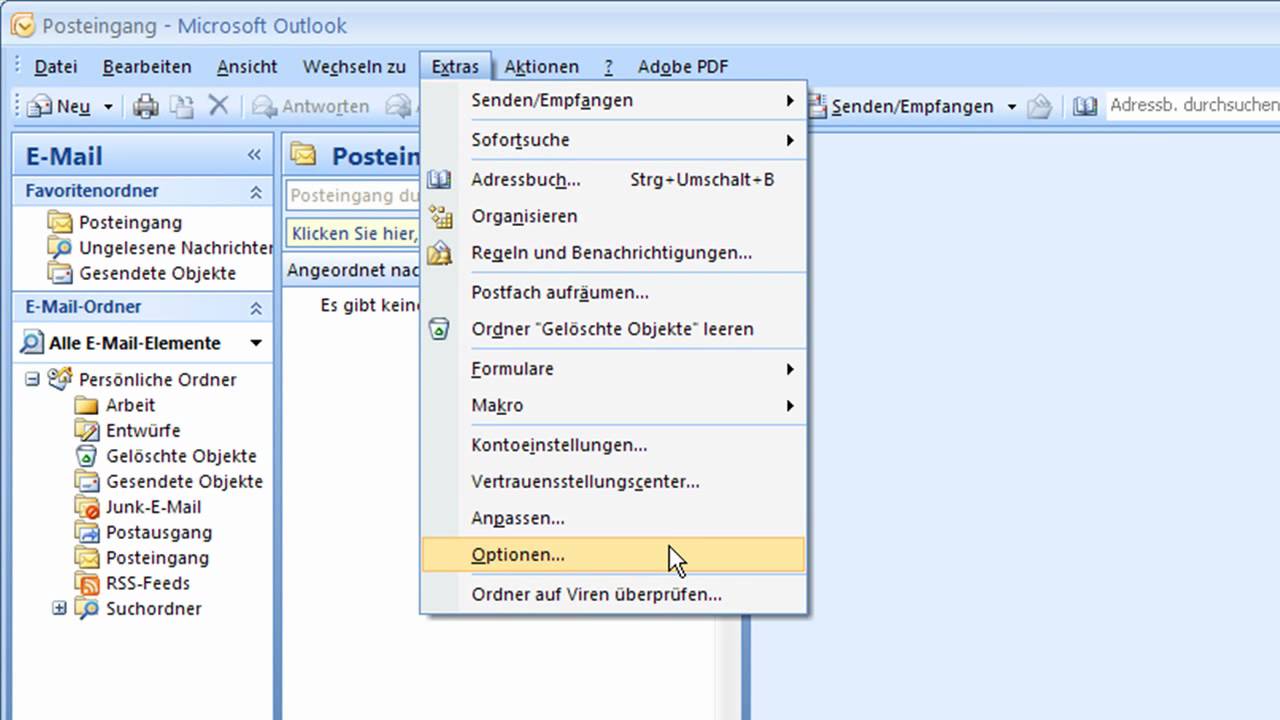This screenshot has width=1280, height=720.
Task: Click the Posteingang search input box
Action: [x=354, y=197]
